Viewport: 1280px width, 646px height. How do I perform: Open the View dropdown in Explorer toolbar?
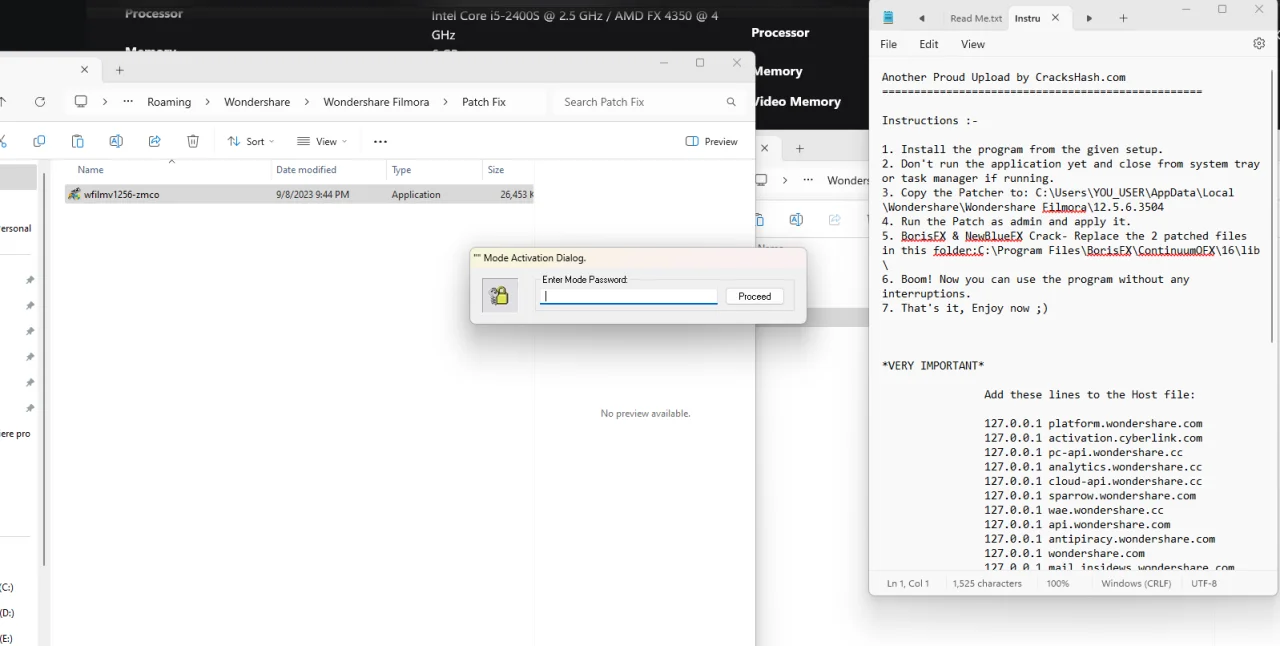[322, 141]
